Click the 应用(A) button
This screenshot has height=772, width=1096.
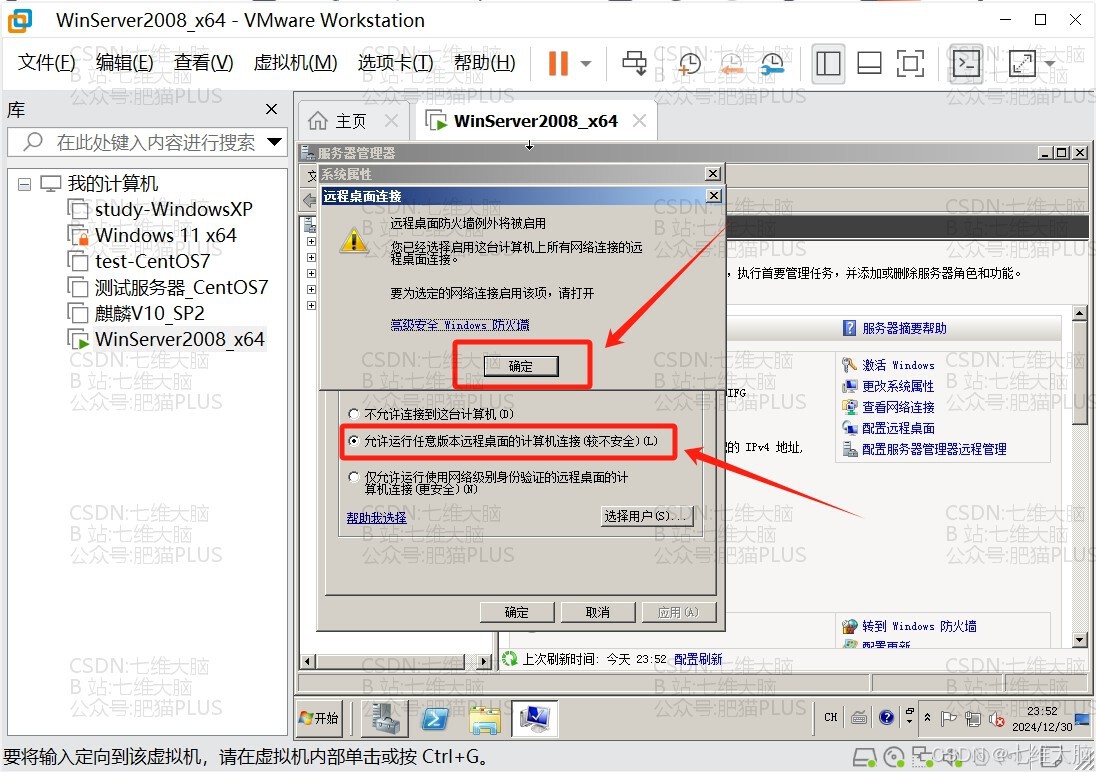coord(679,613)
